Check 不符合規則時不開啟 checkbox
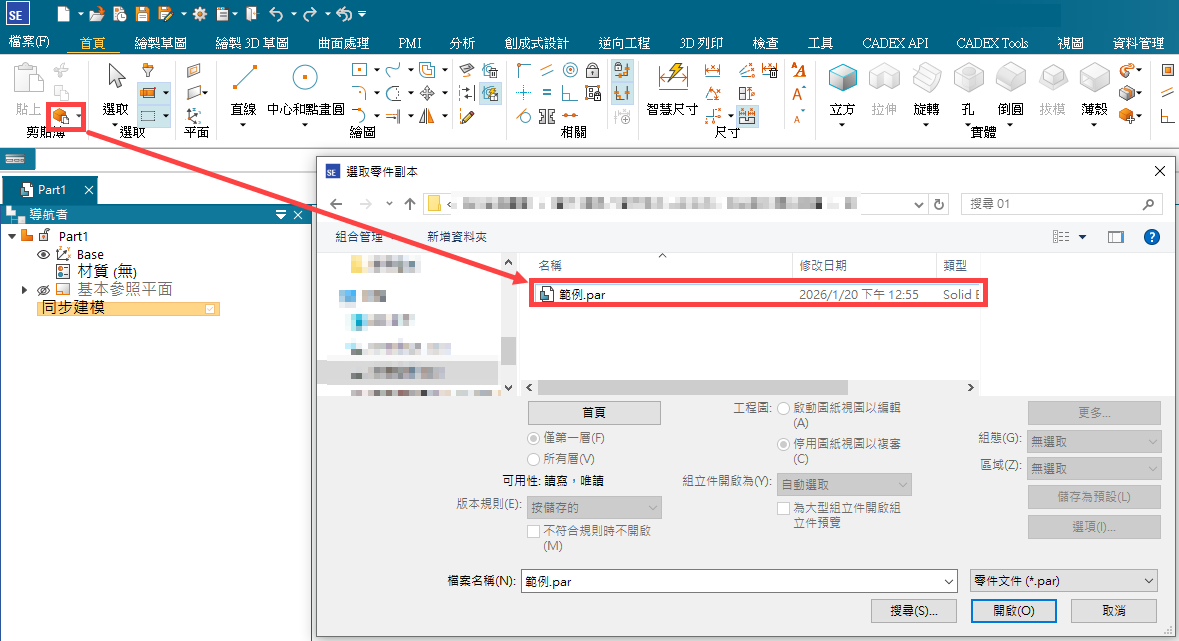This screenshot has height=641, width=1179. tap(534, 531)
